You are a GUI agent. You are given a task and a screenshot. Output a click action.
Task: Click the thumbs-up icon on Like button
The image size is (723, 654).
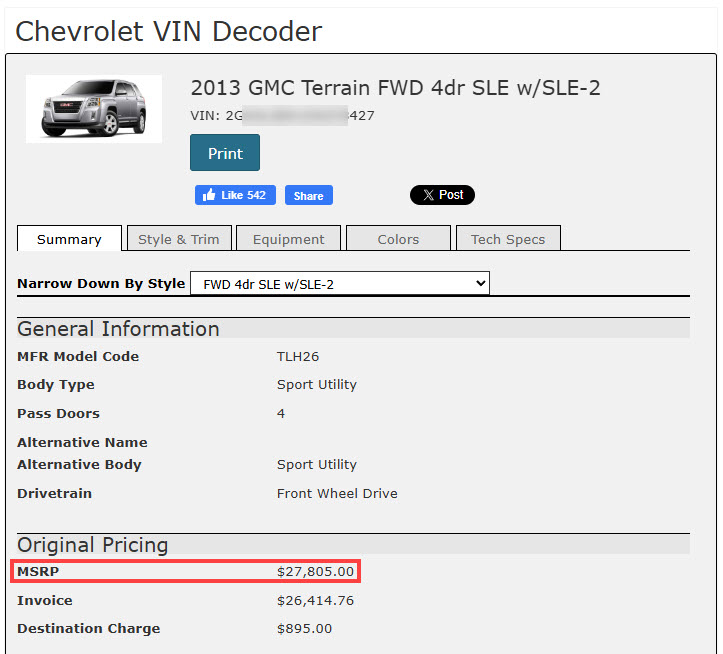(209, 195)
